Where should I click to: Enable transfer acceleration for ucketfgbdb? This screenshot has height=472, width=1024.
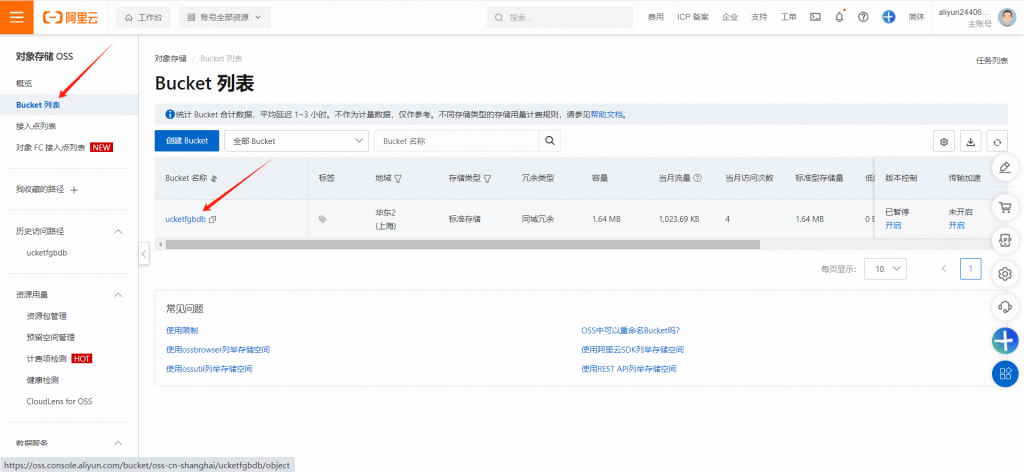[956, 225]
